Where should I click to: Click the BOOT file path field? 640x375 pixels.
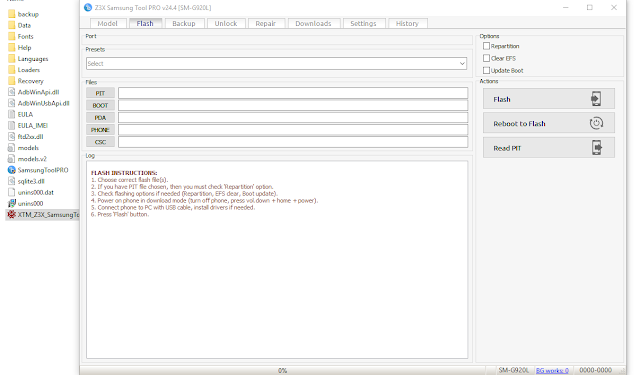tap(293, 105)
